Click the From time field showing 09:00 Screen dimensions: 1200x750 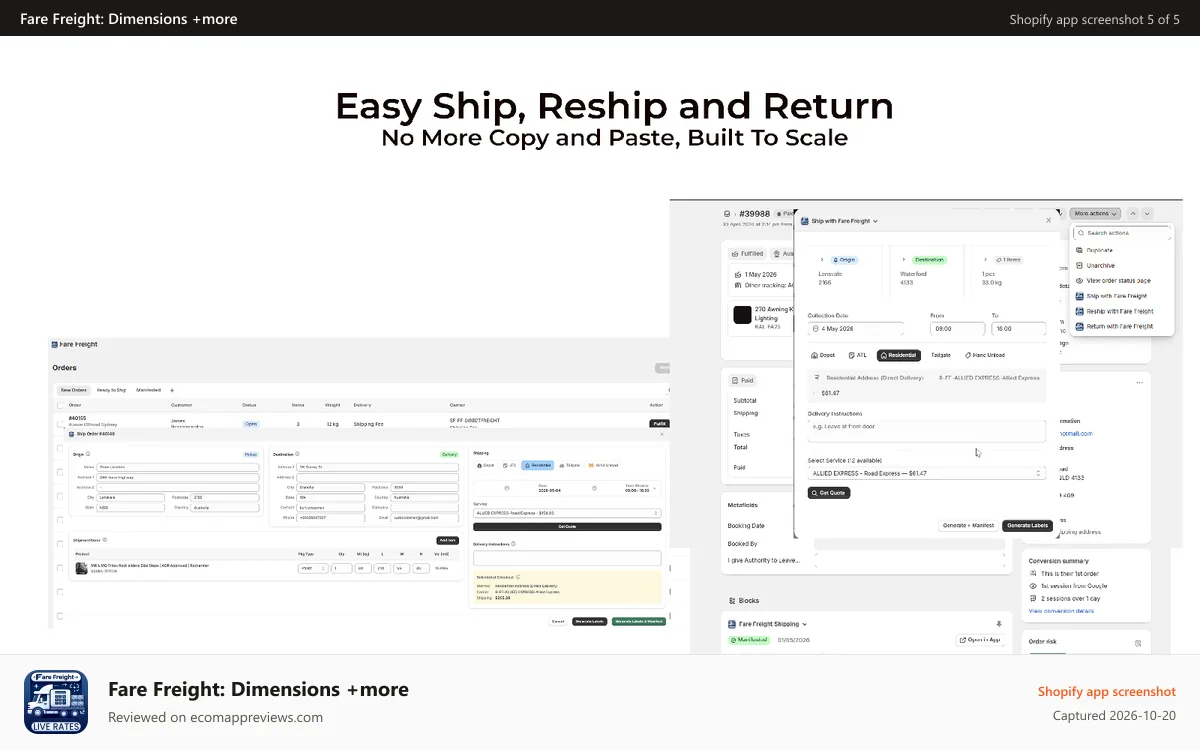[957, 329]
